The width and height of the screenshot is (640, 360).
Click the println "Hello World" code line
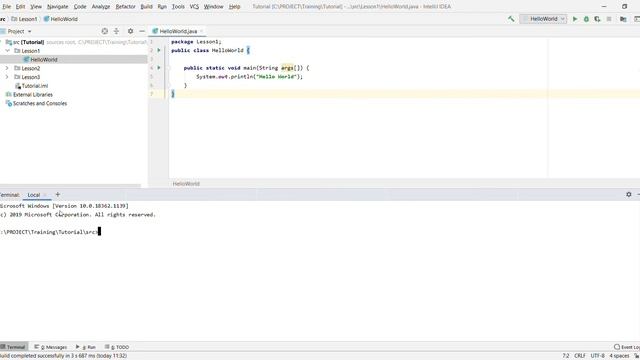[249, 77]
